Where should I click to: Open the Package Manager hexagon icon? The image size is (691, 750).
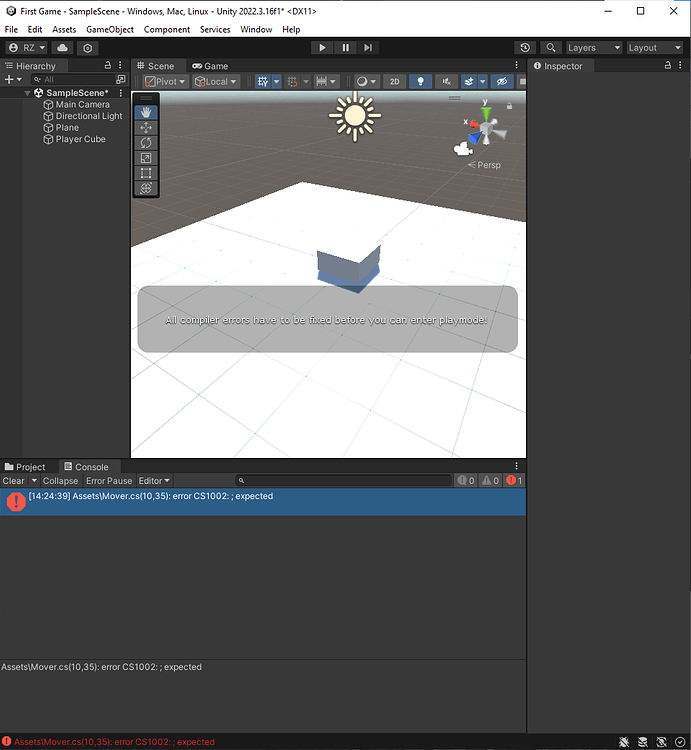[88, 48]
